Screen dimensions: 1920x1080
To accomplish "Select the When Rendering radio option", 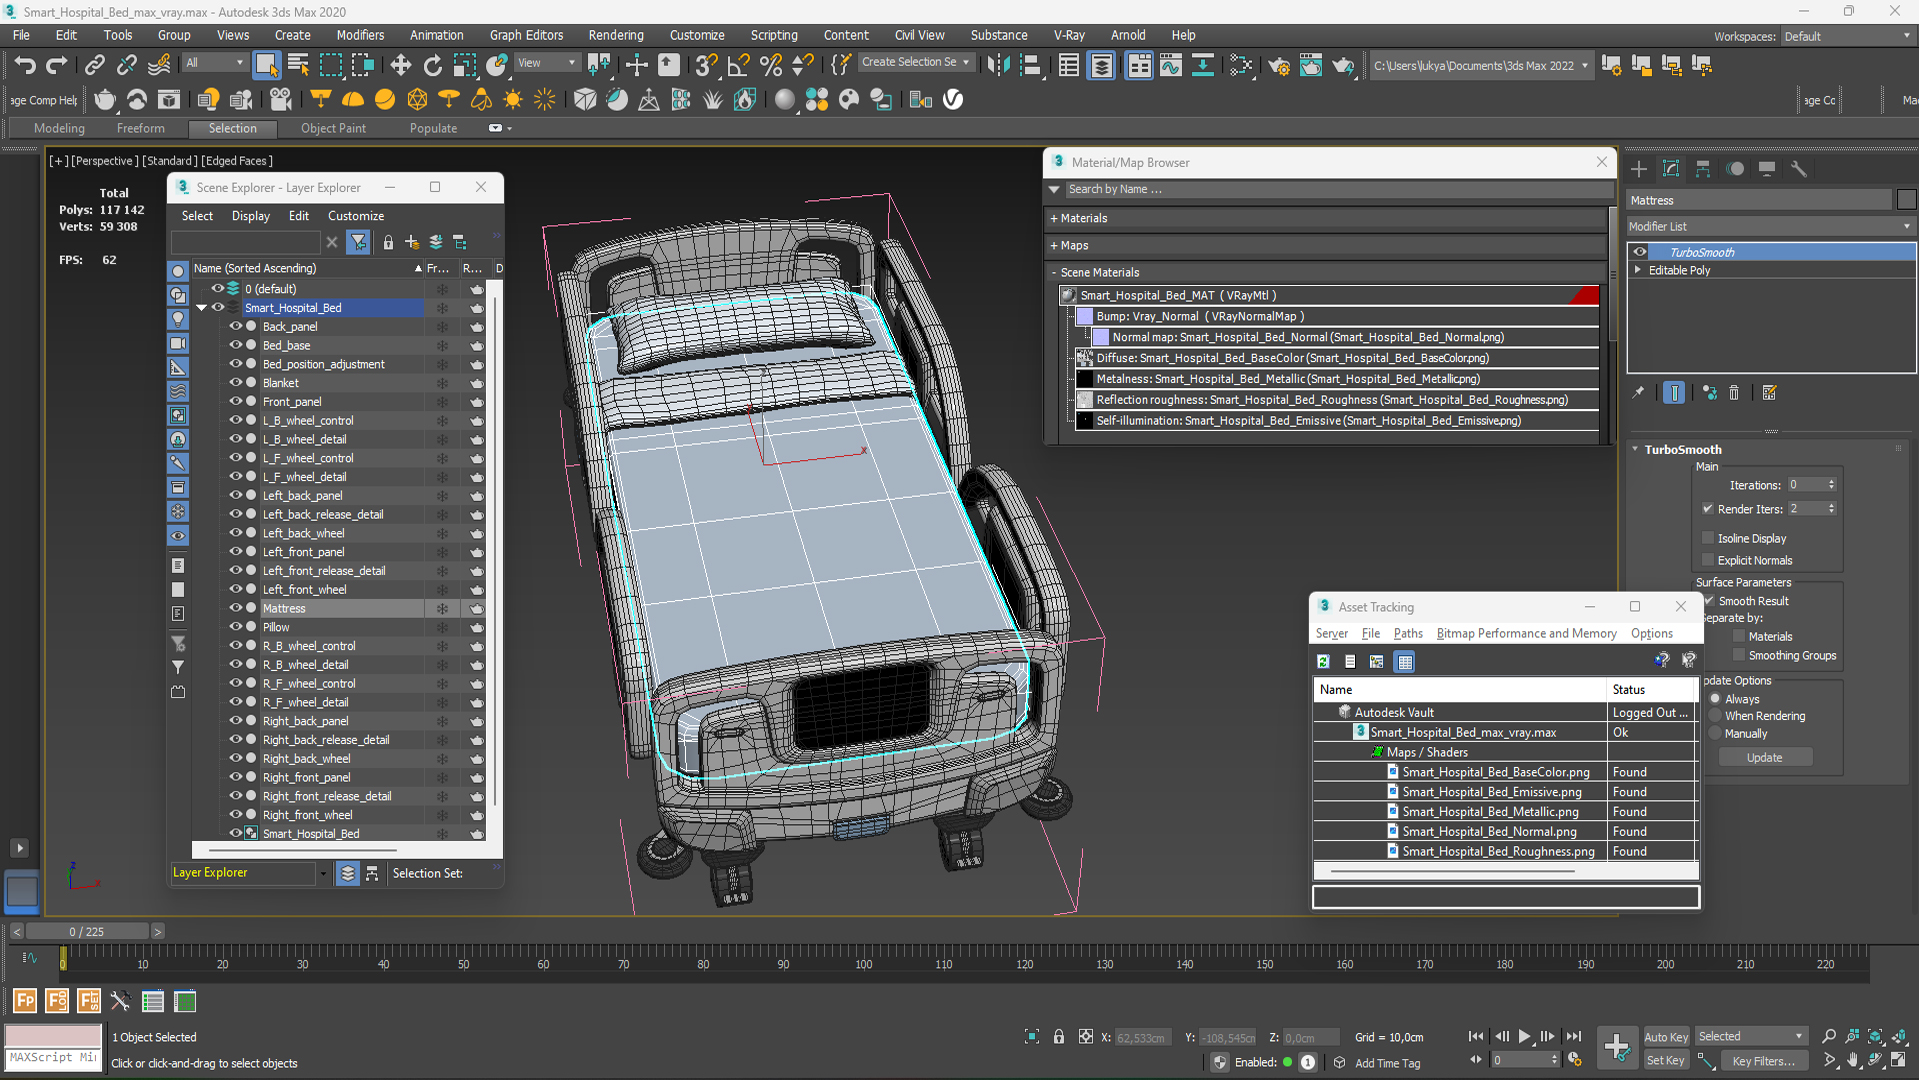I will coord(1716,716).
